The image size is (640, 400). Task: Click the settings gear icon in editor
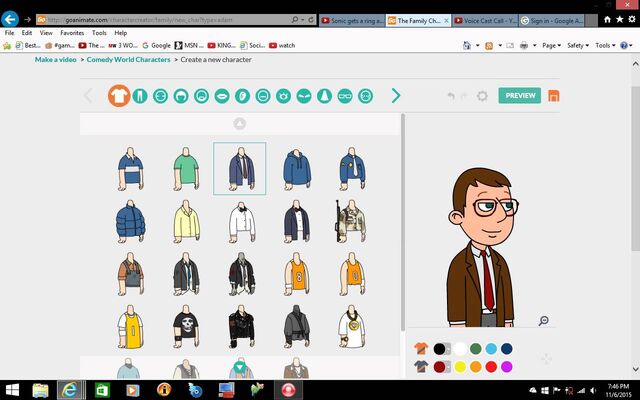(x=482, y=96)
